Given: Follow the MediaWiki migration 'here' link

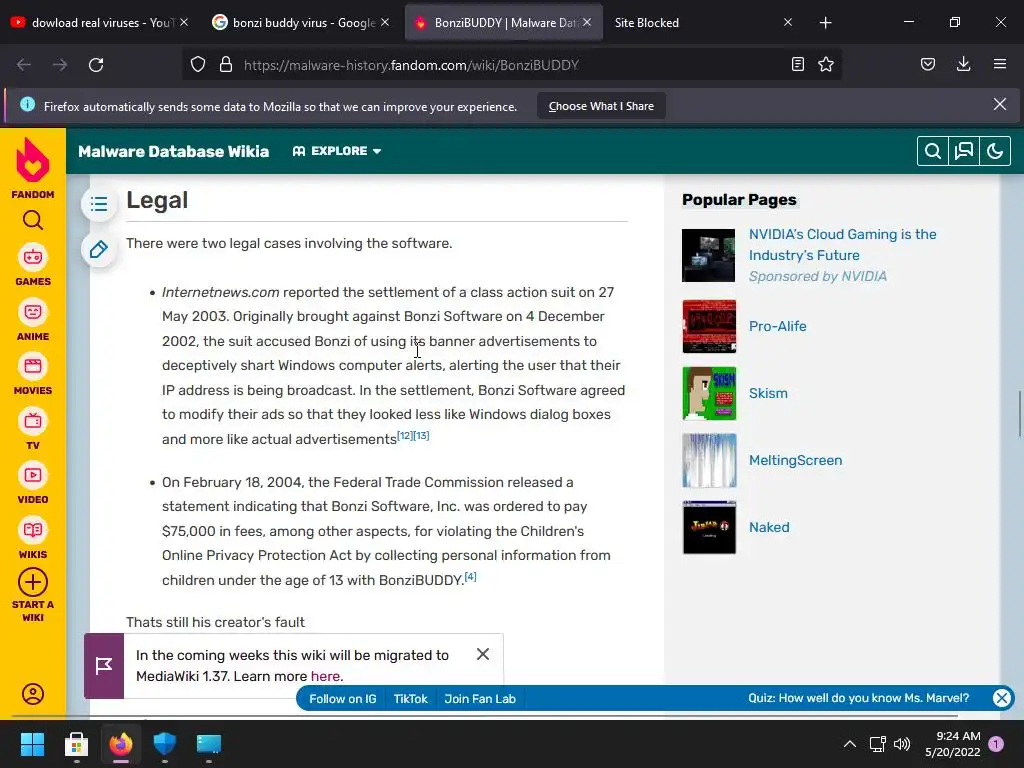Looking at the screenshot, I should click(325, 677).
